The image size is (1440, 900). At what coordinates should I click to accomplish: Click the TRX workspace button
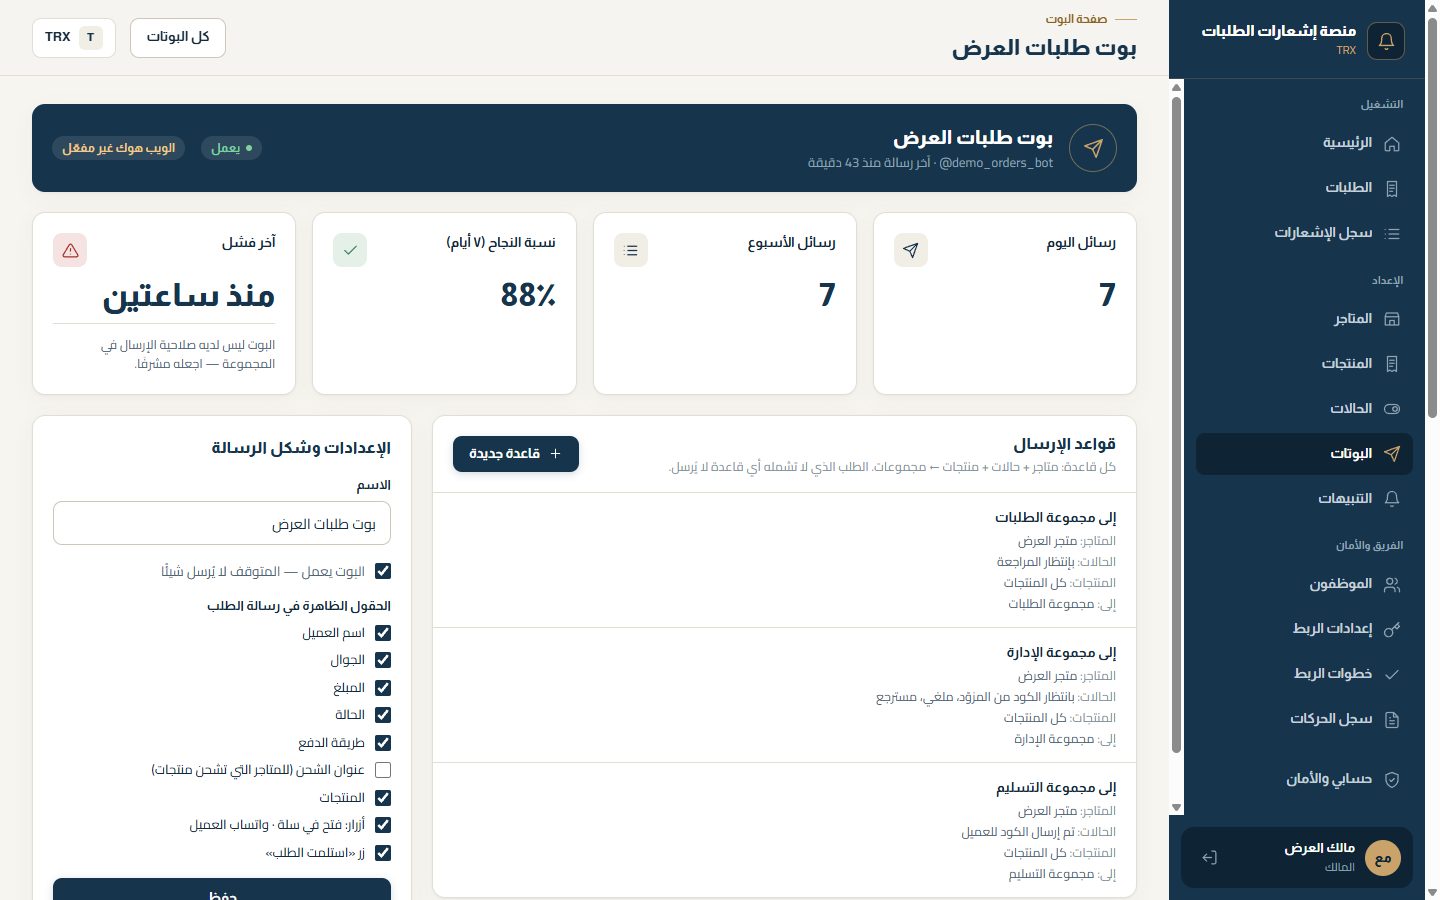(x=74, y=38)
